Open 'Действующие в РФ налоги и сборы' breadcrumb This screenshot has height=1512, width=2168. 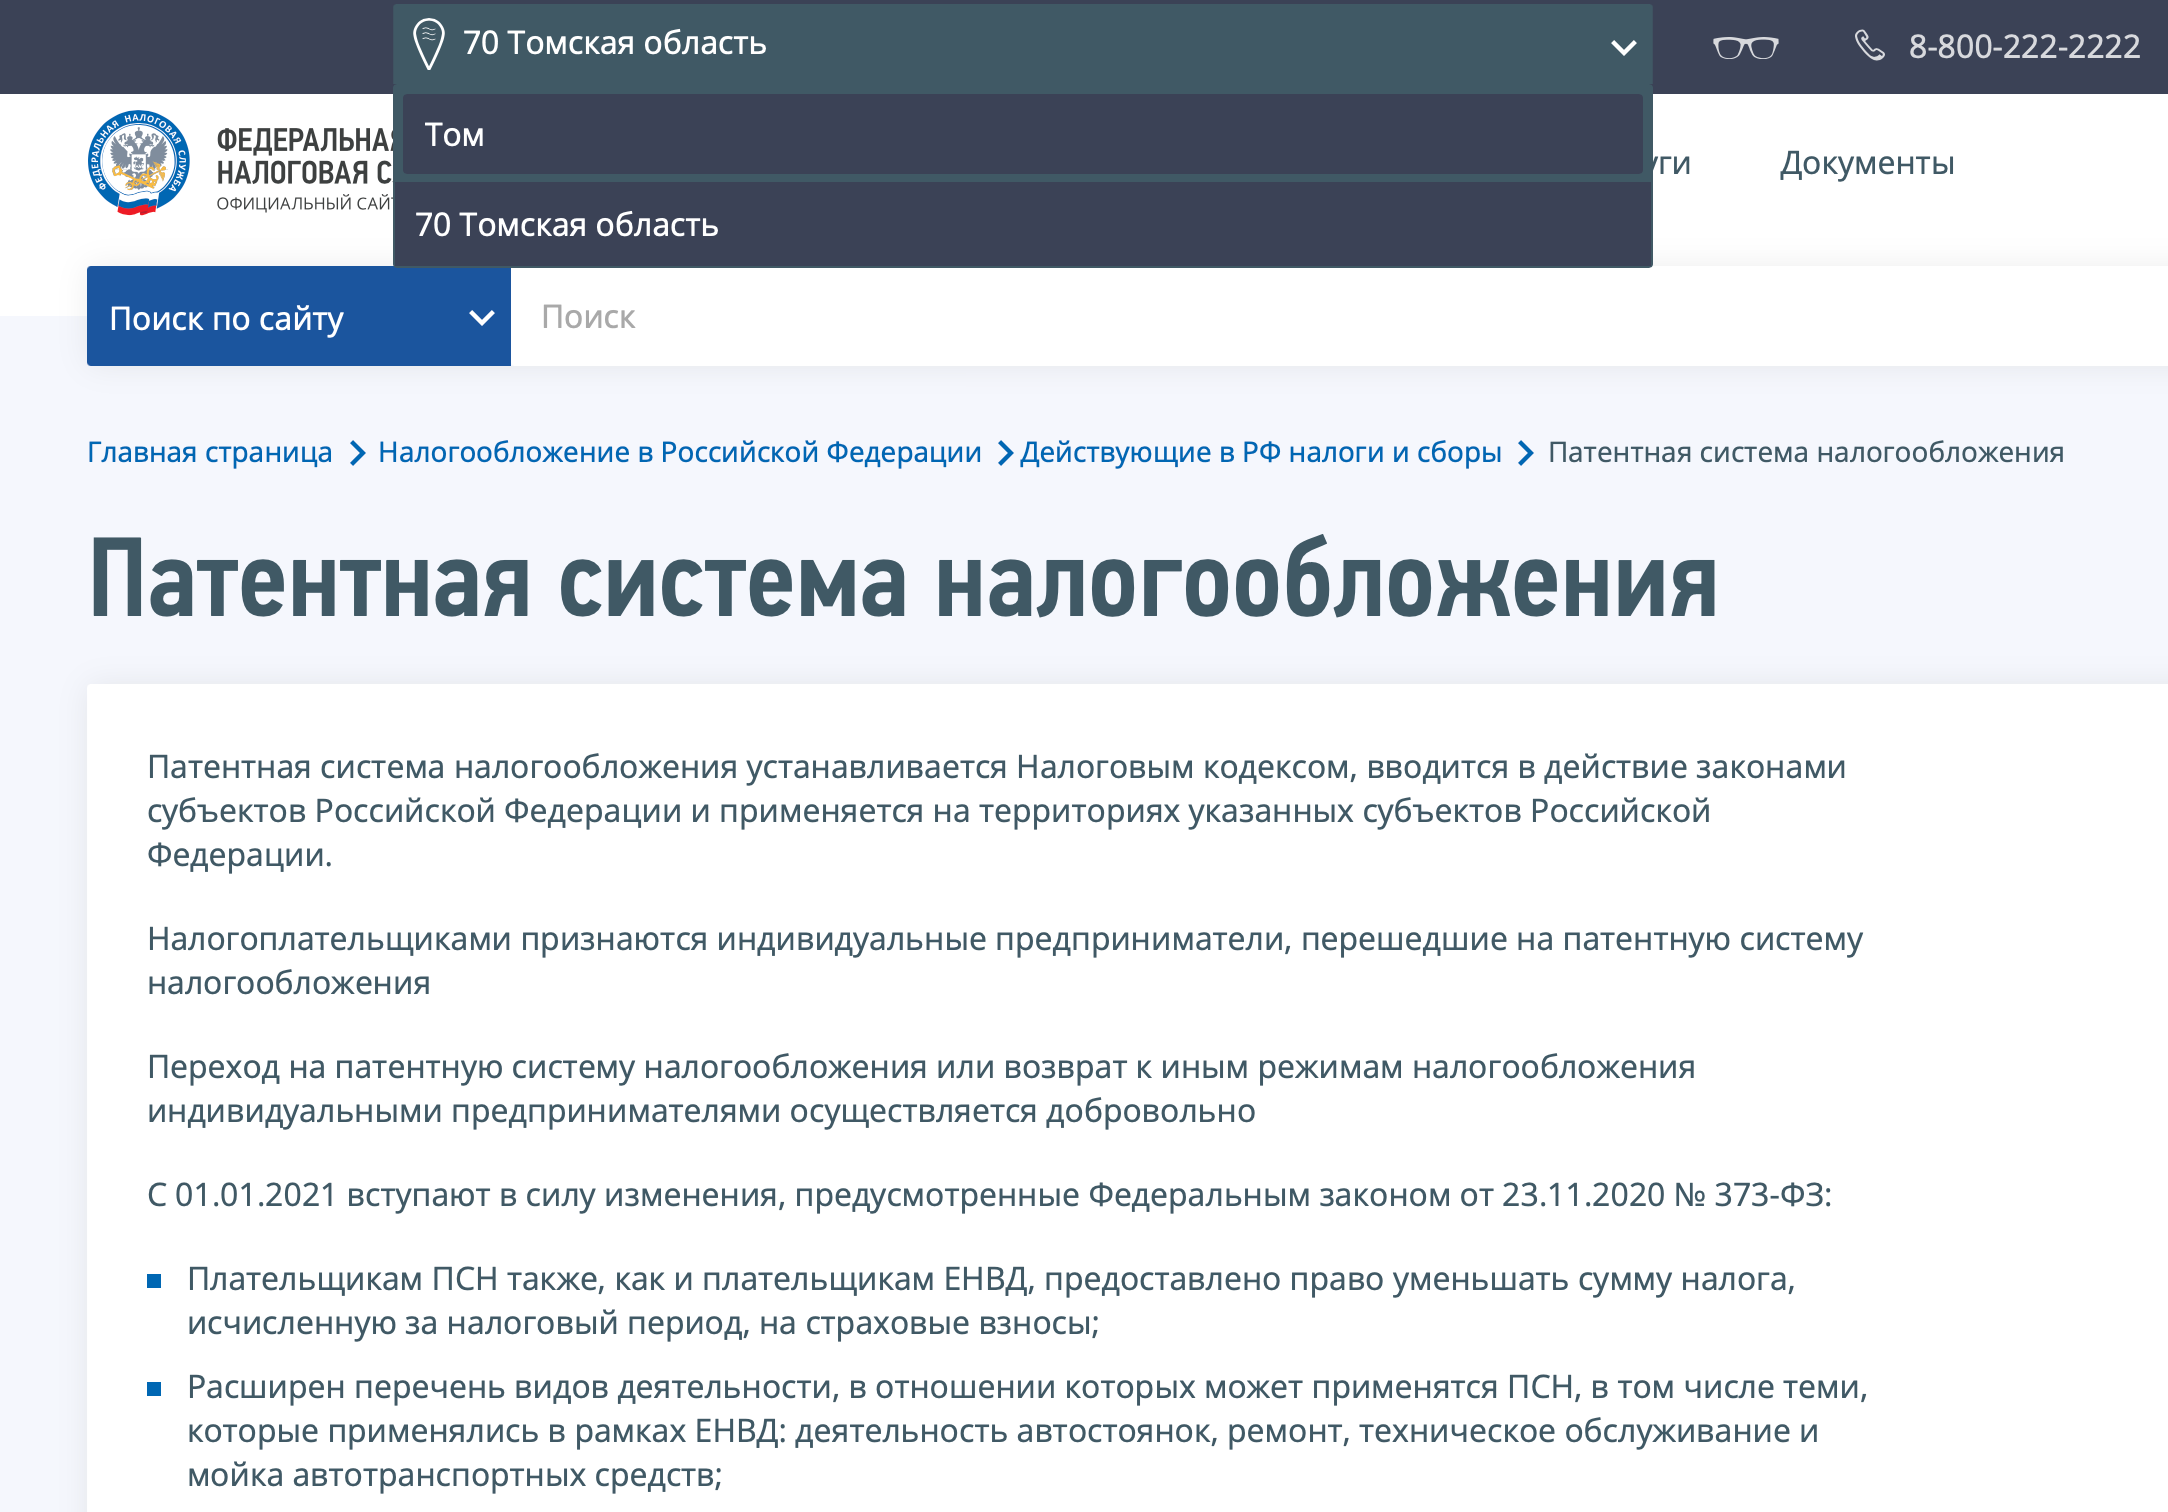pyautogui.click(x=1260, y=452)
